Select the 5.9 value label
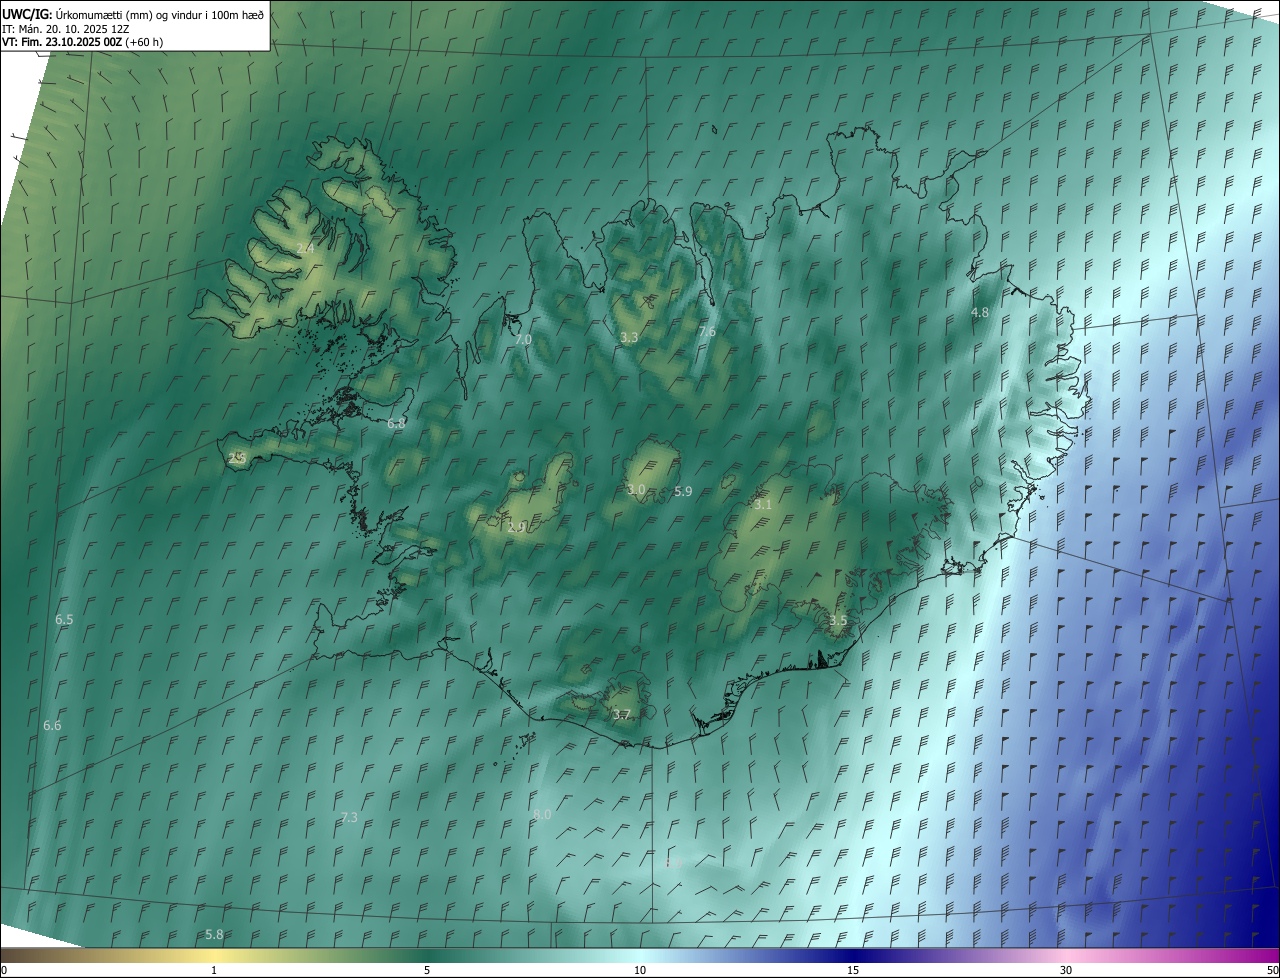The width and height of the screenshot is (1280, 978). pos(683,492)
